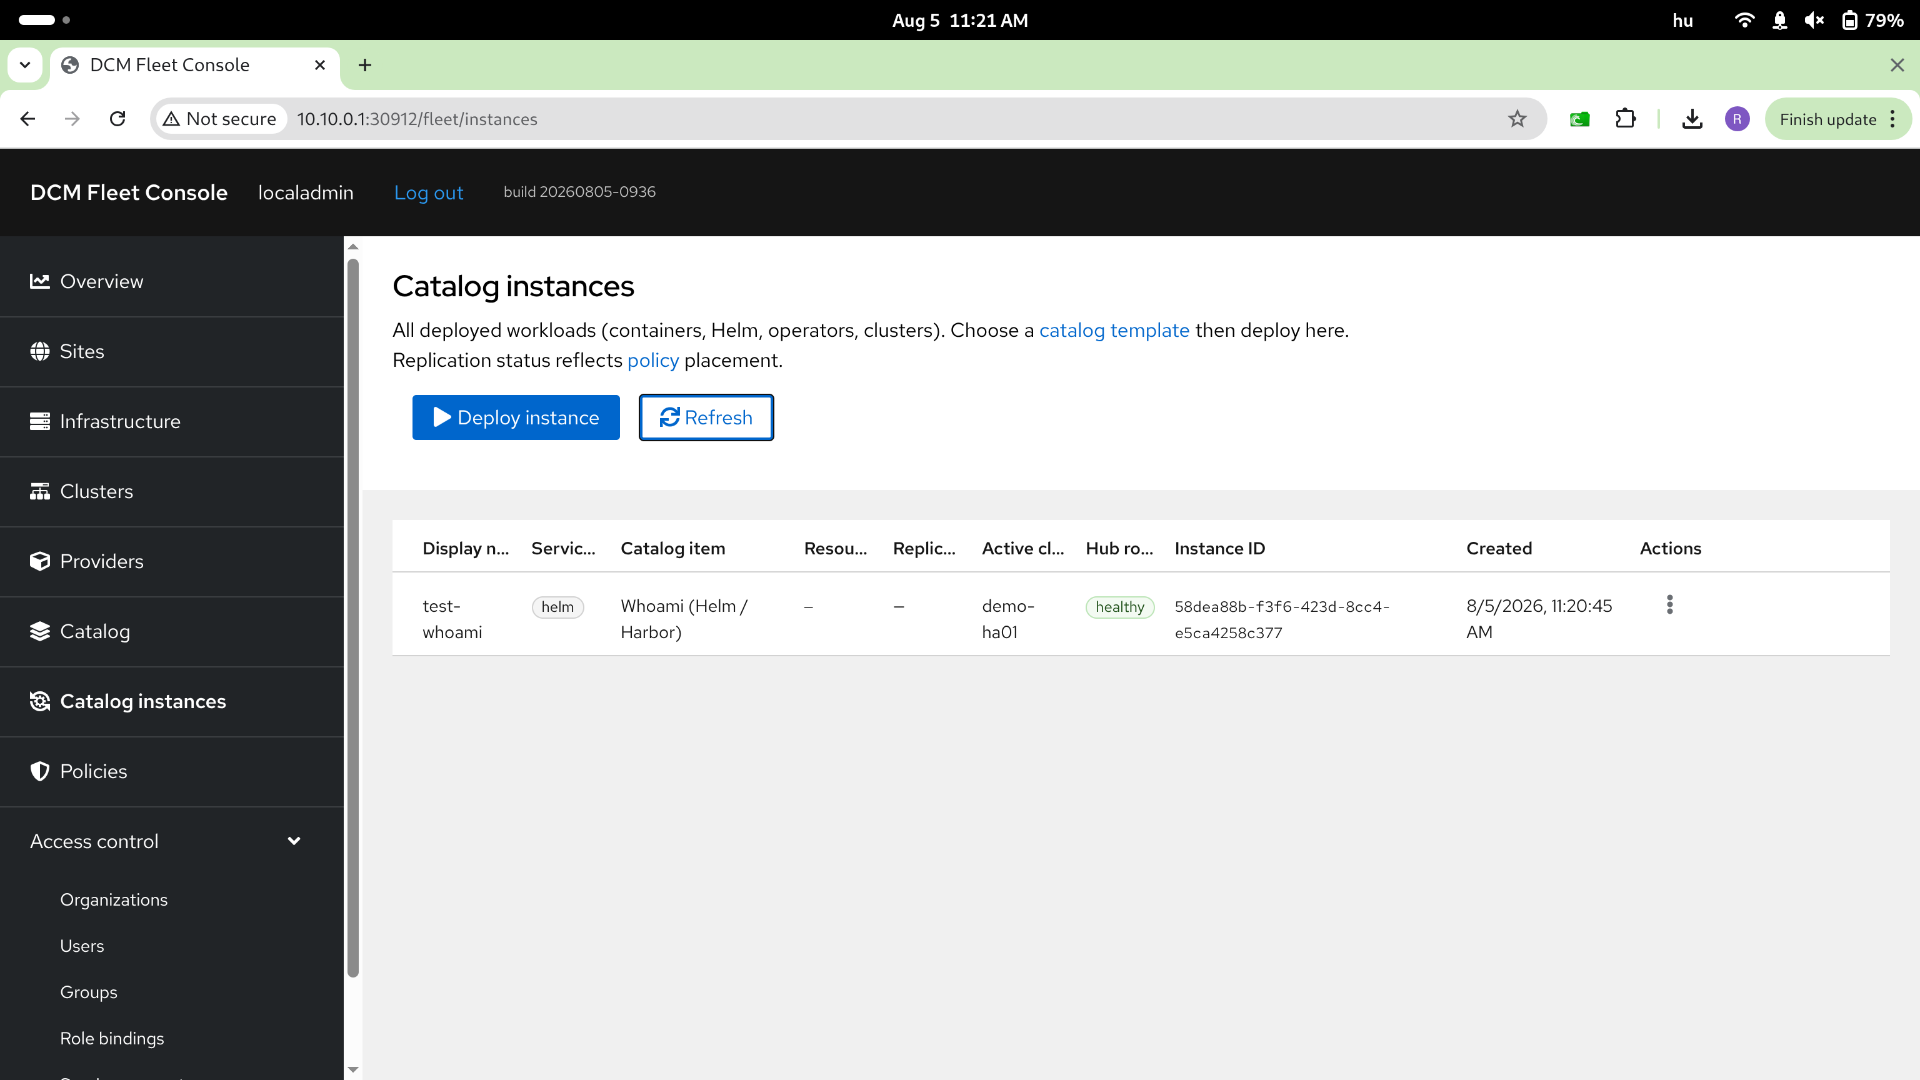Click the Not secure site info chip
The width and height of the screenshot is (1920, 1080).
click(x=220, y=119)
